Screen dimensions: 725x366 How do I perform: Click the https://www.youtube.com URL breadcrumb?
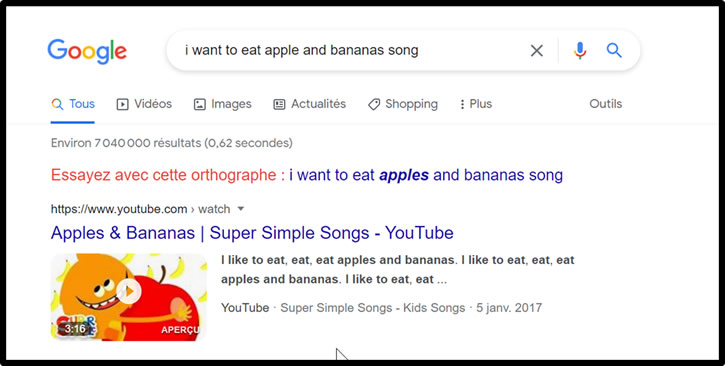point(119,209)
